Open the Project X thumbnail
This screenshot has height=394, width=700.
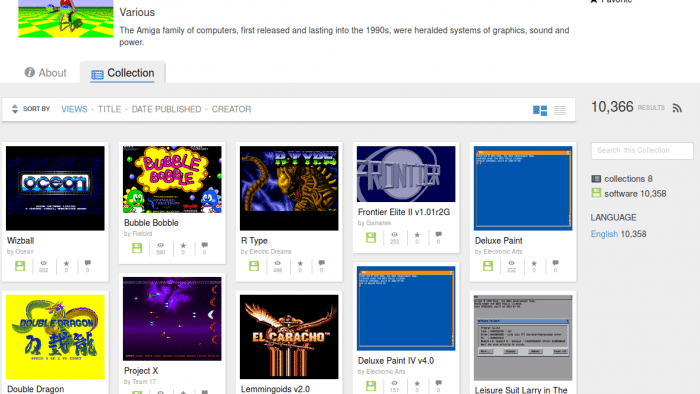(x=172, y=319)
